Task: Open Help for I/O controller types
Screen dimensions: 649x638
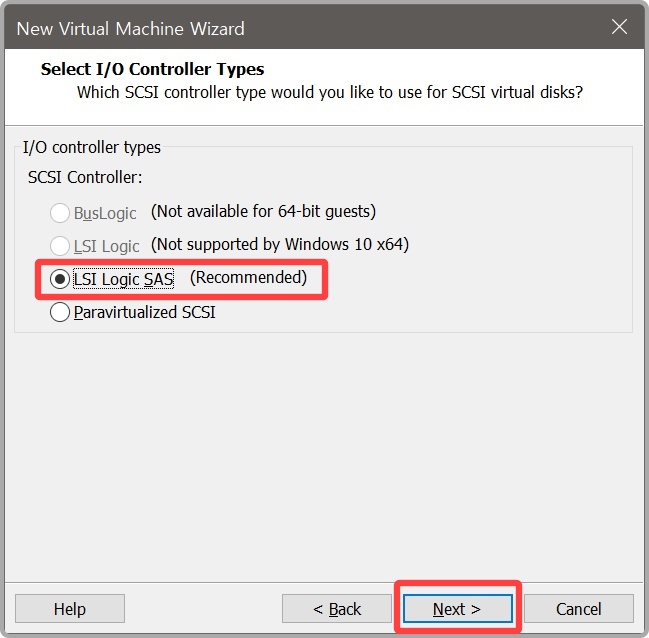Action: 70,608
